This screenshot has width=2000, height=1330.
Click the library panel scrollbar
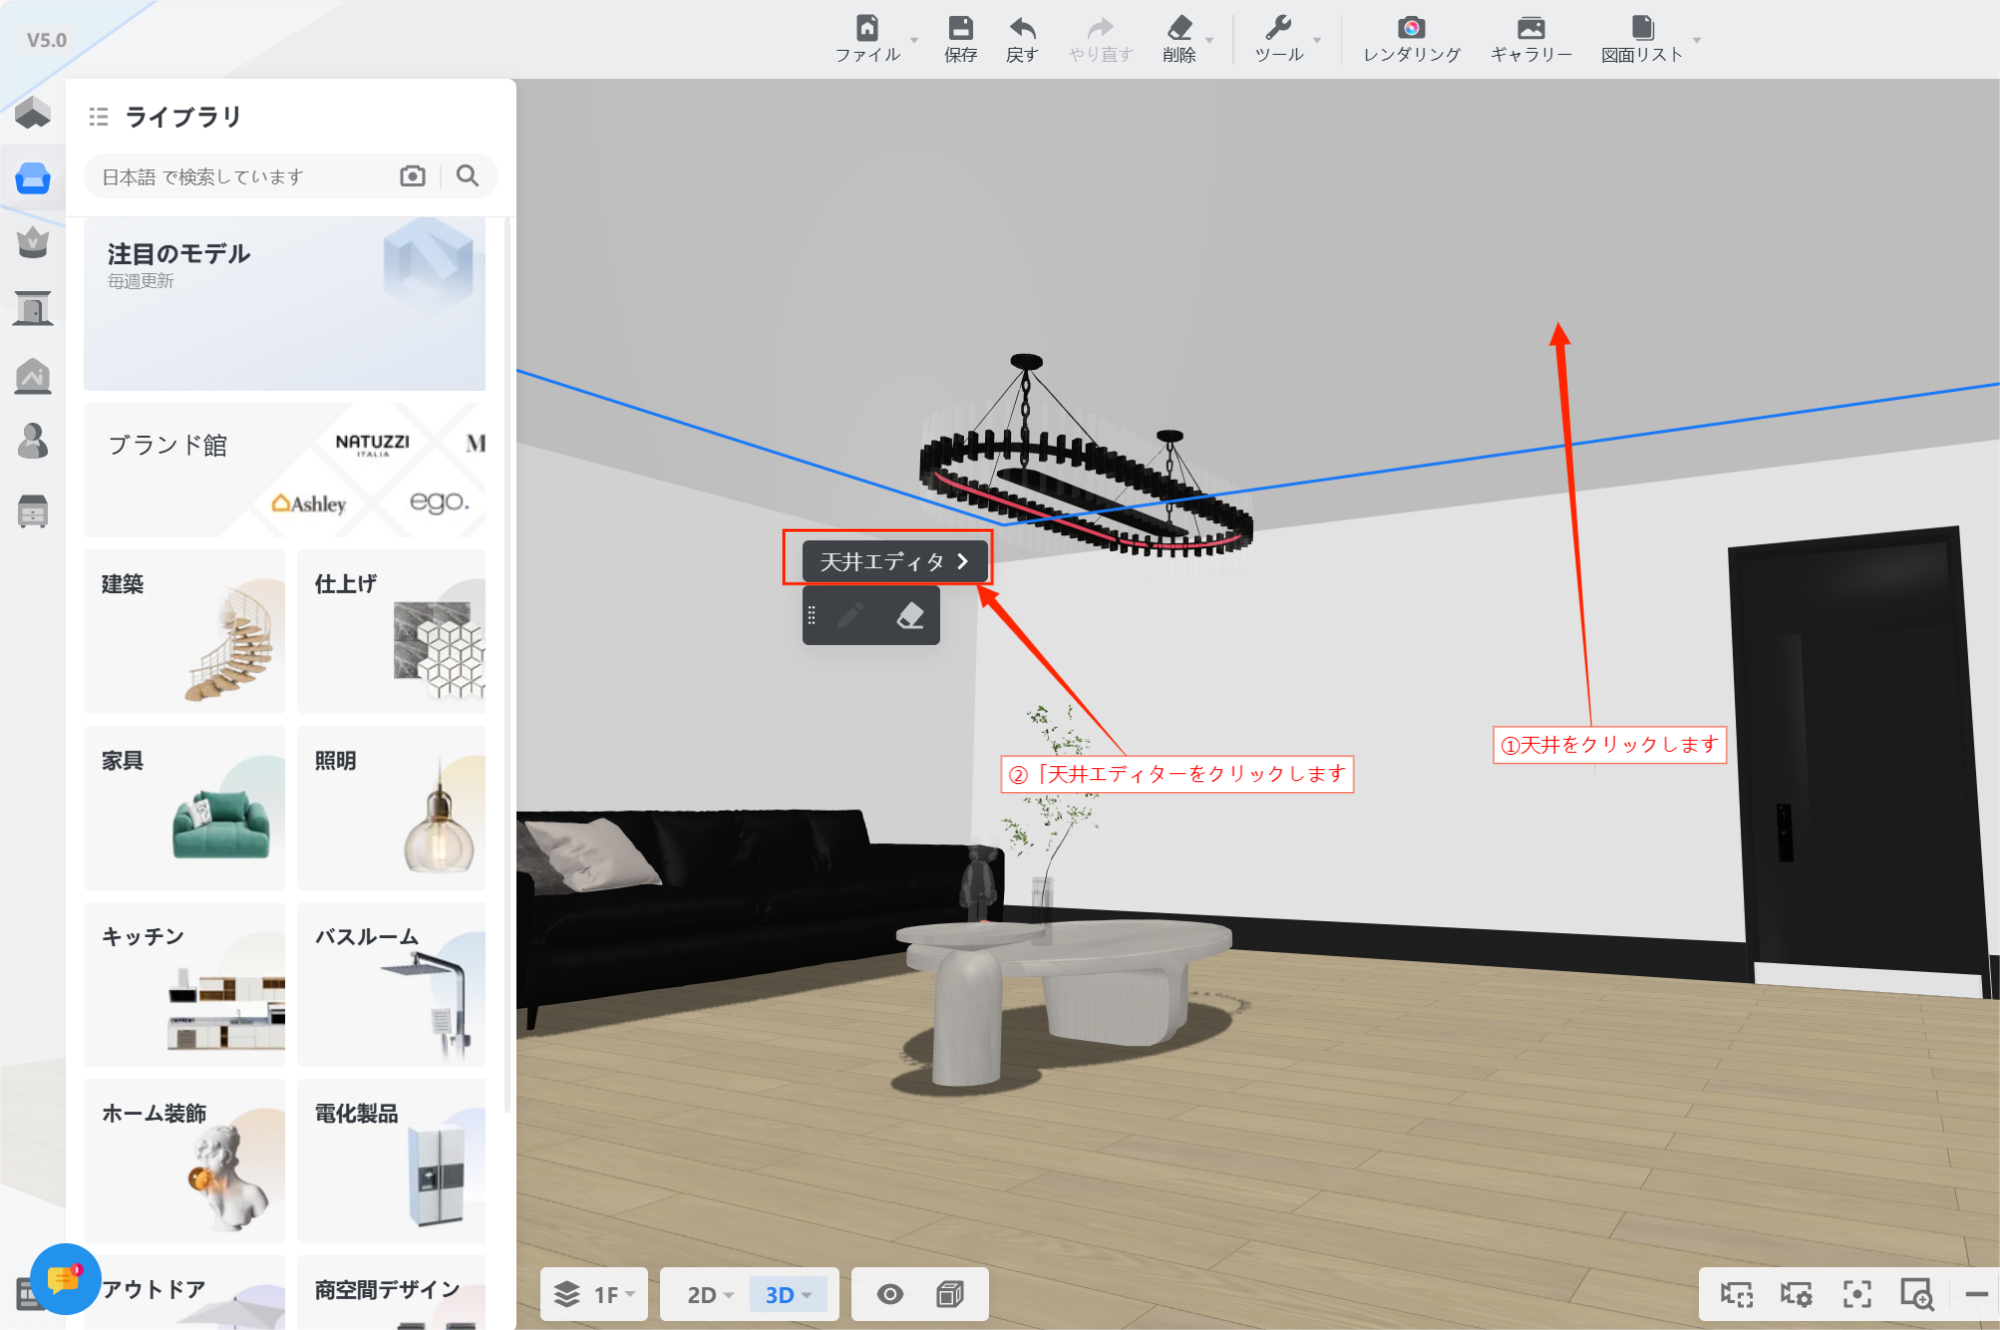[x=507, y=665]
